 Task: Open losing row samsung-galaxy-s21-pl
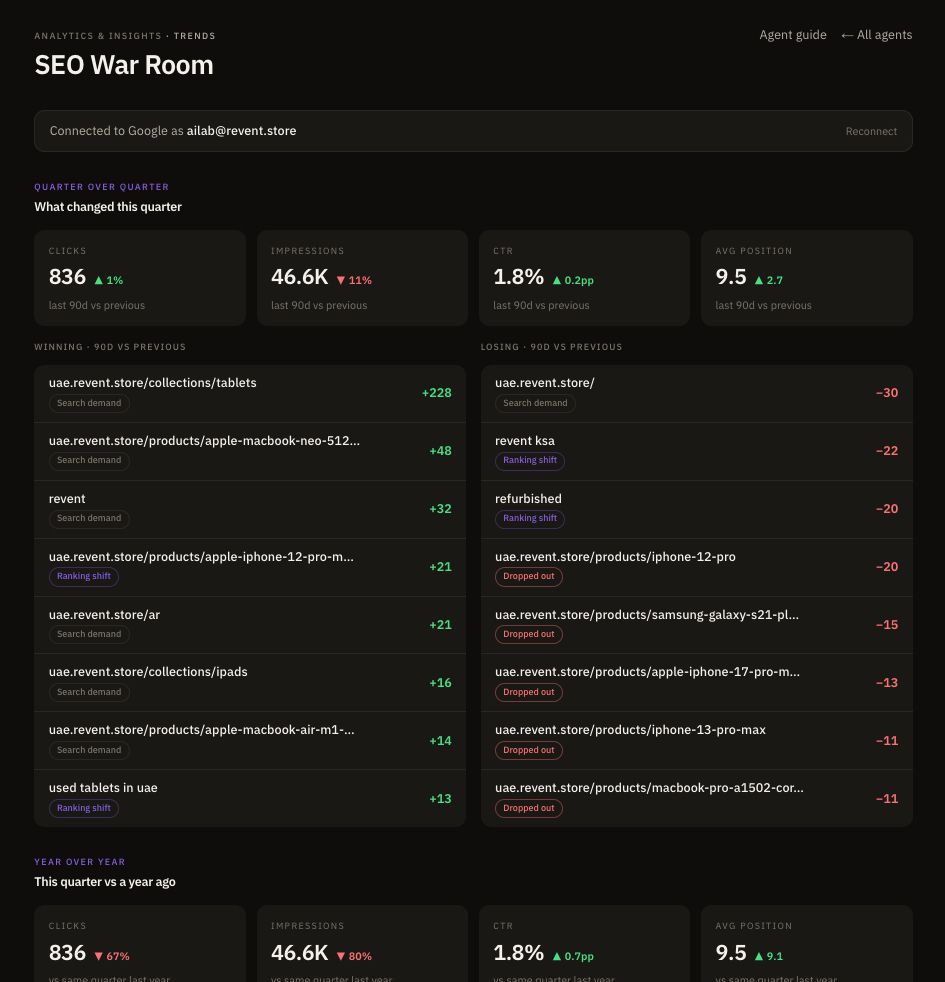[x=696, y=625]
